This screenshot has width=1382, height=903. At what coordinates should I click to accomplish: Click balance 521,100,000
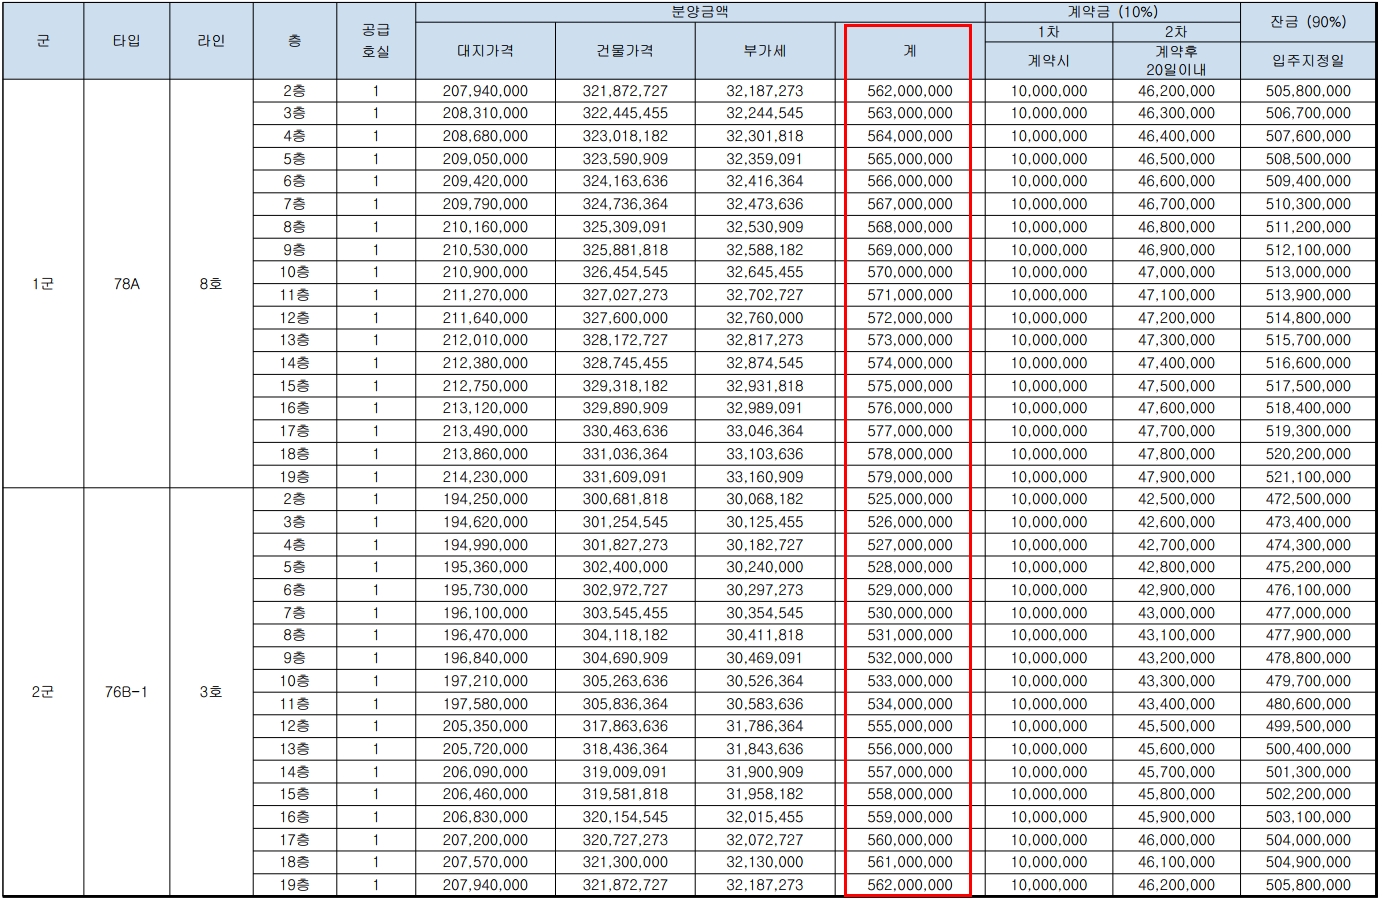pos(1308,477)
